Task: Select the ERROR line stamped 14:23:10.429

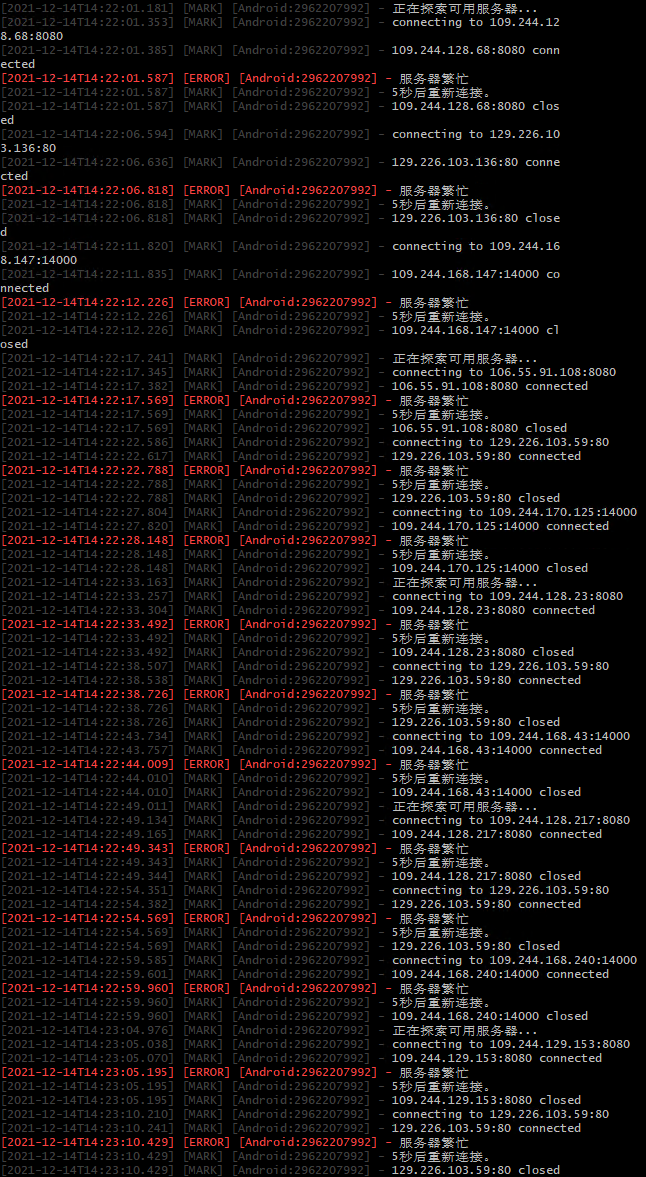Action: 235,1142
